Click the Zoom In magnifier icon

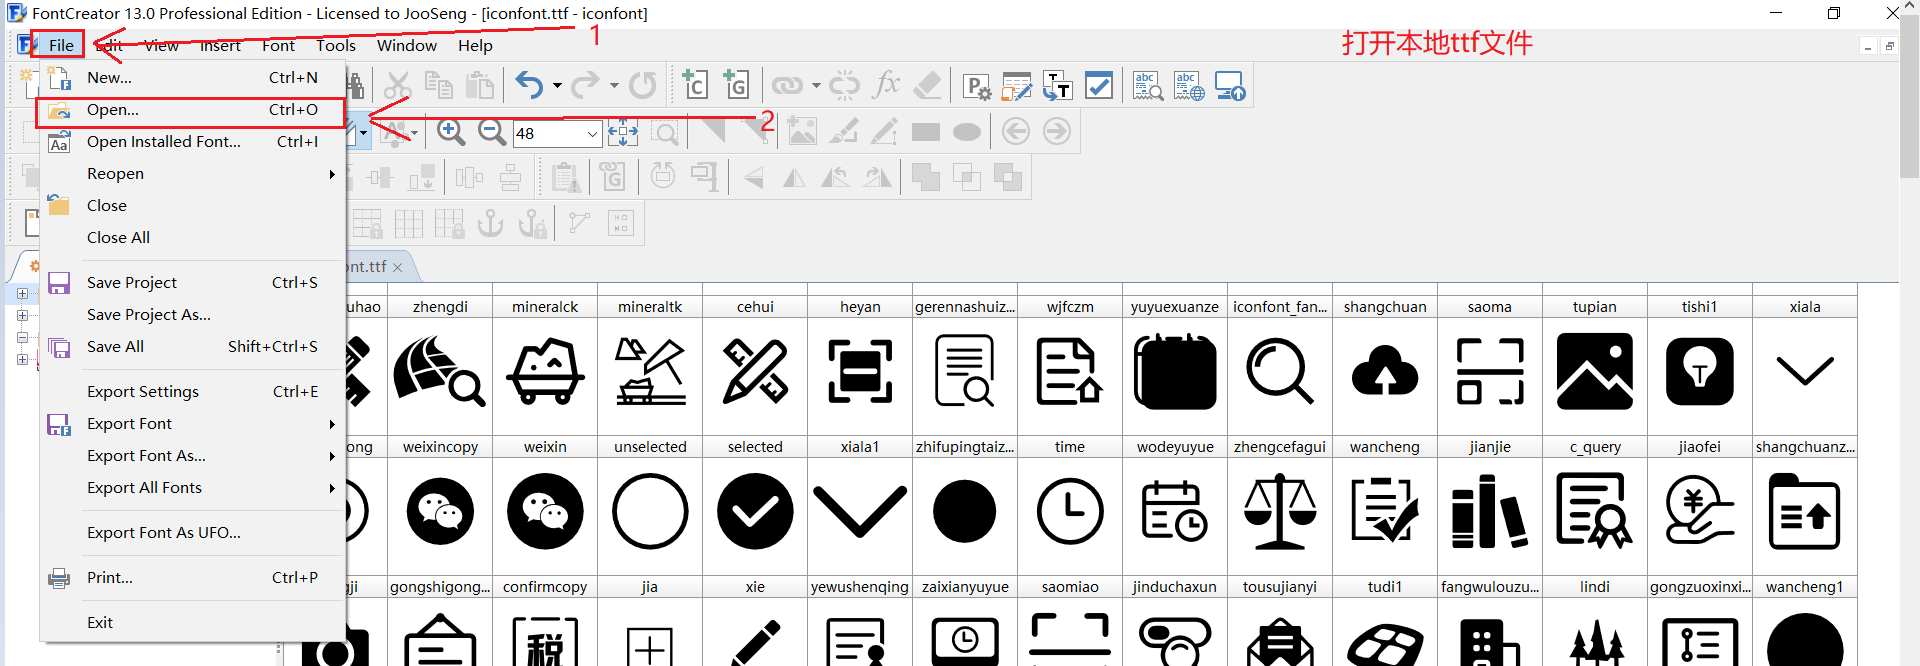[x=451, y=132]
